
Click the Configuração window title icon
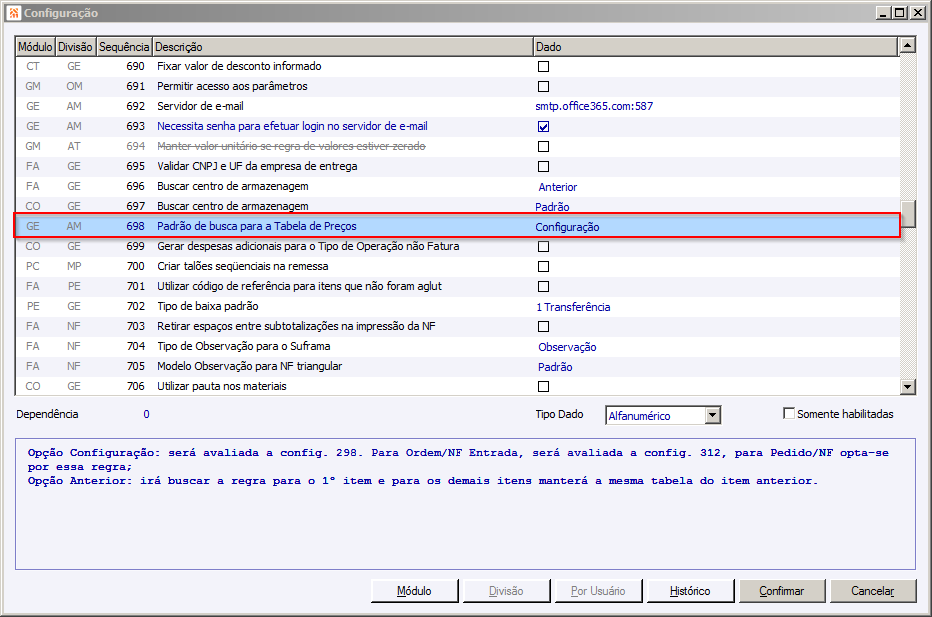pyautogui.click(x=14, y=12)
